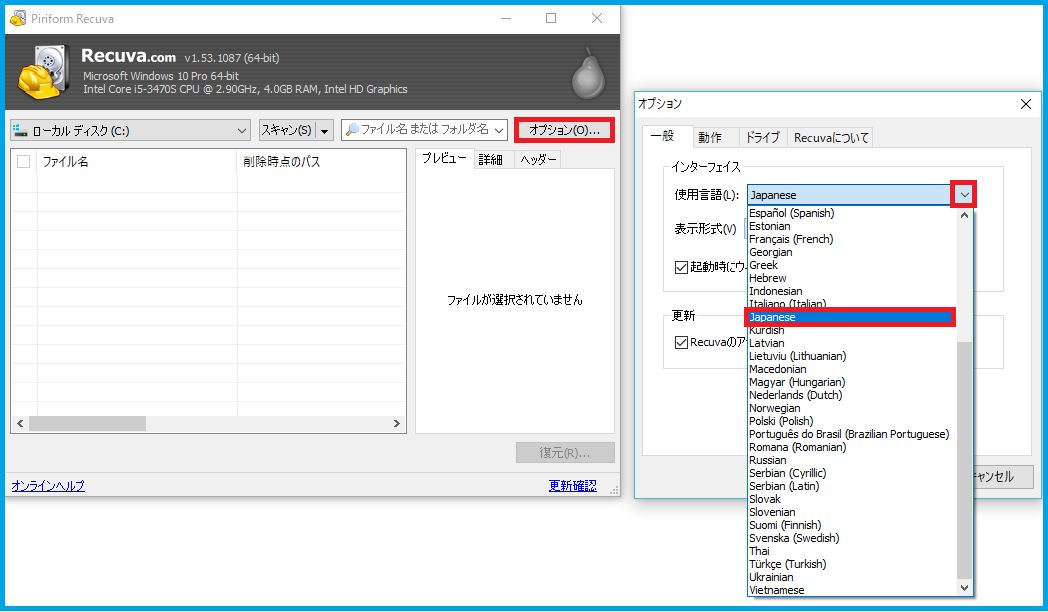Click the オプション(O)... button
Image resolution: width=1048 pixels, height=612 pixels.
click(x=564, y=130)
